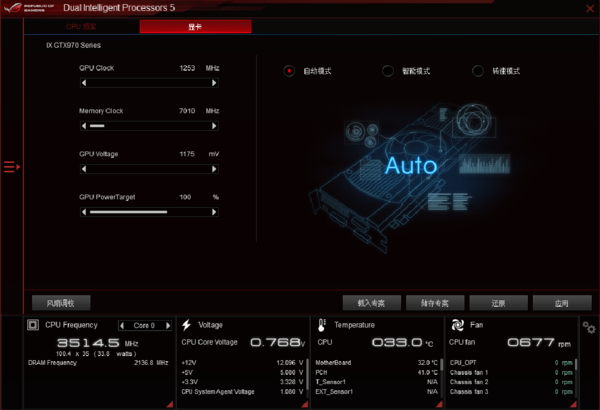Click the CPU_OPT fan row
The image size is (600, 410).
pyautogui.click(x=511, y=363)
